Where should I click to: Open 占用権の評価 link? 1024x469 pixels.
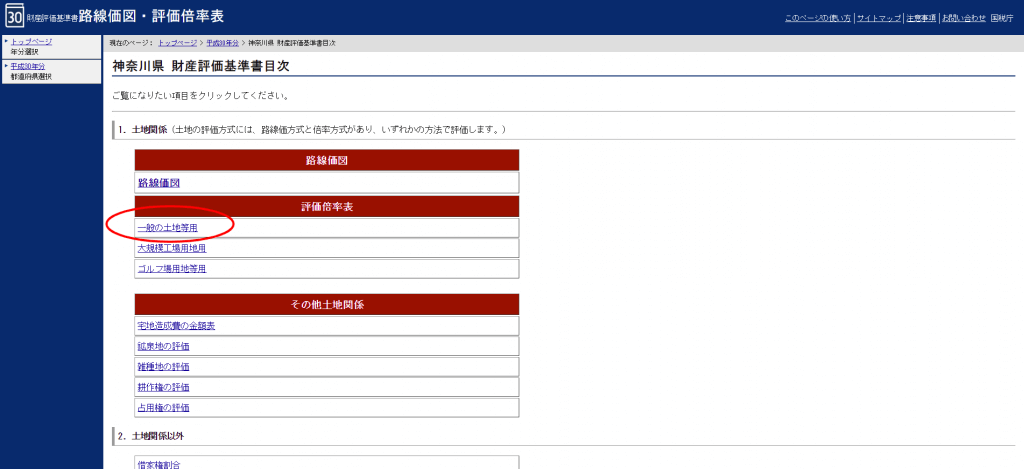(163, 408)
